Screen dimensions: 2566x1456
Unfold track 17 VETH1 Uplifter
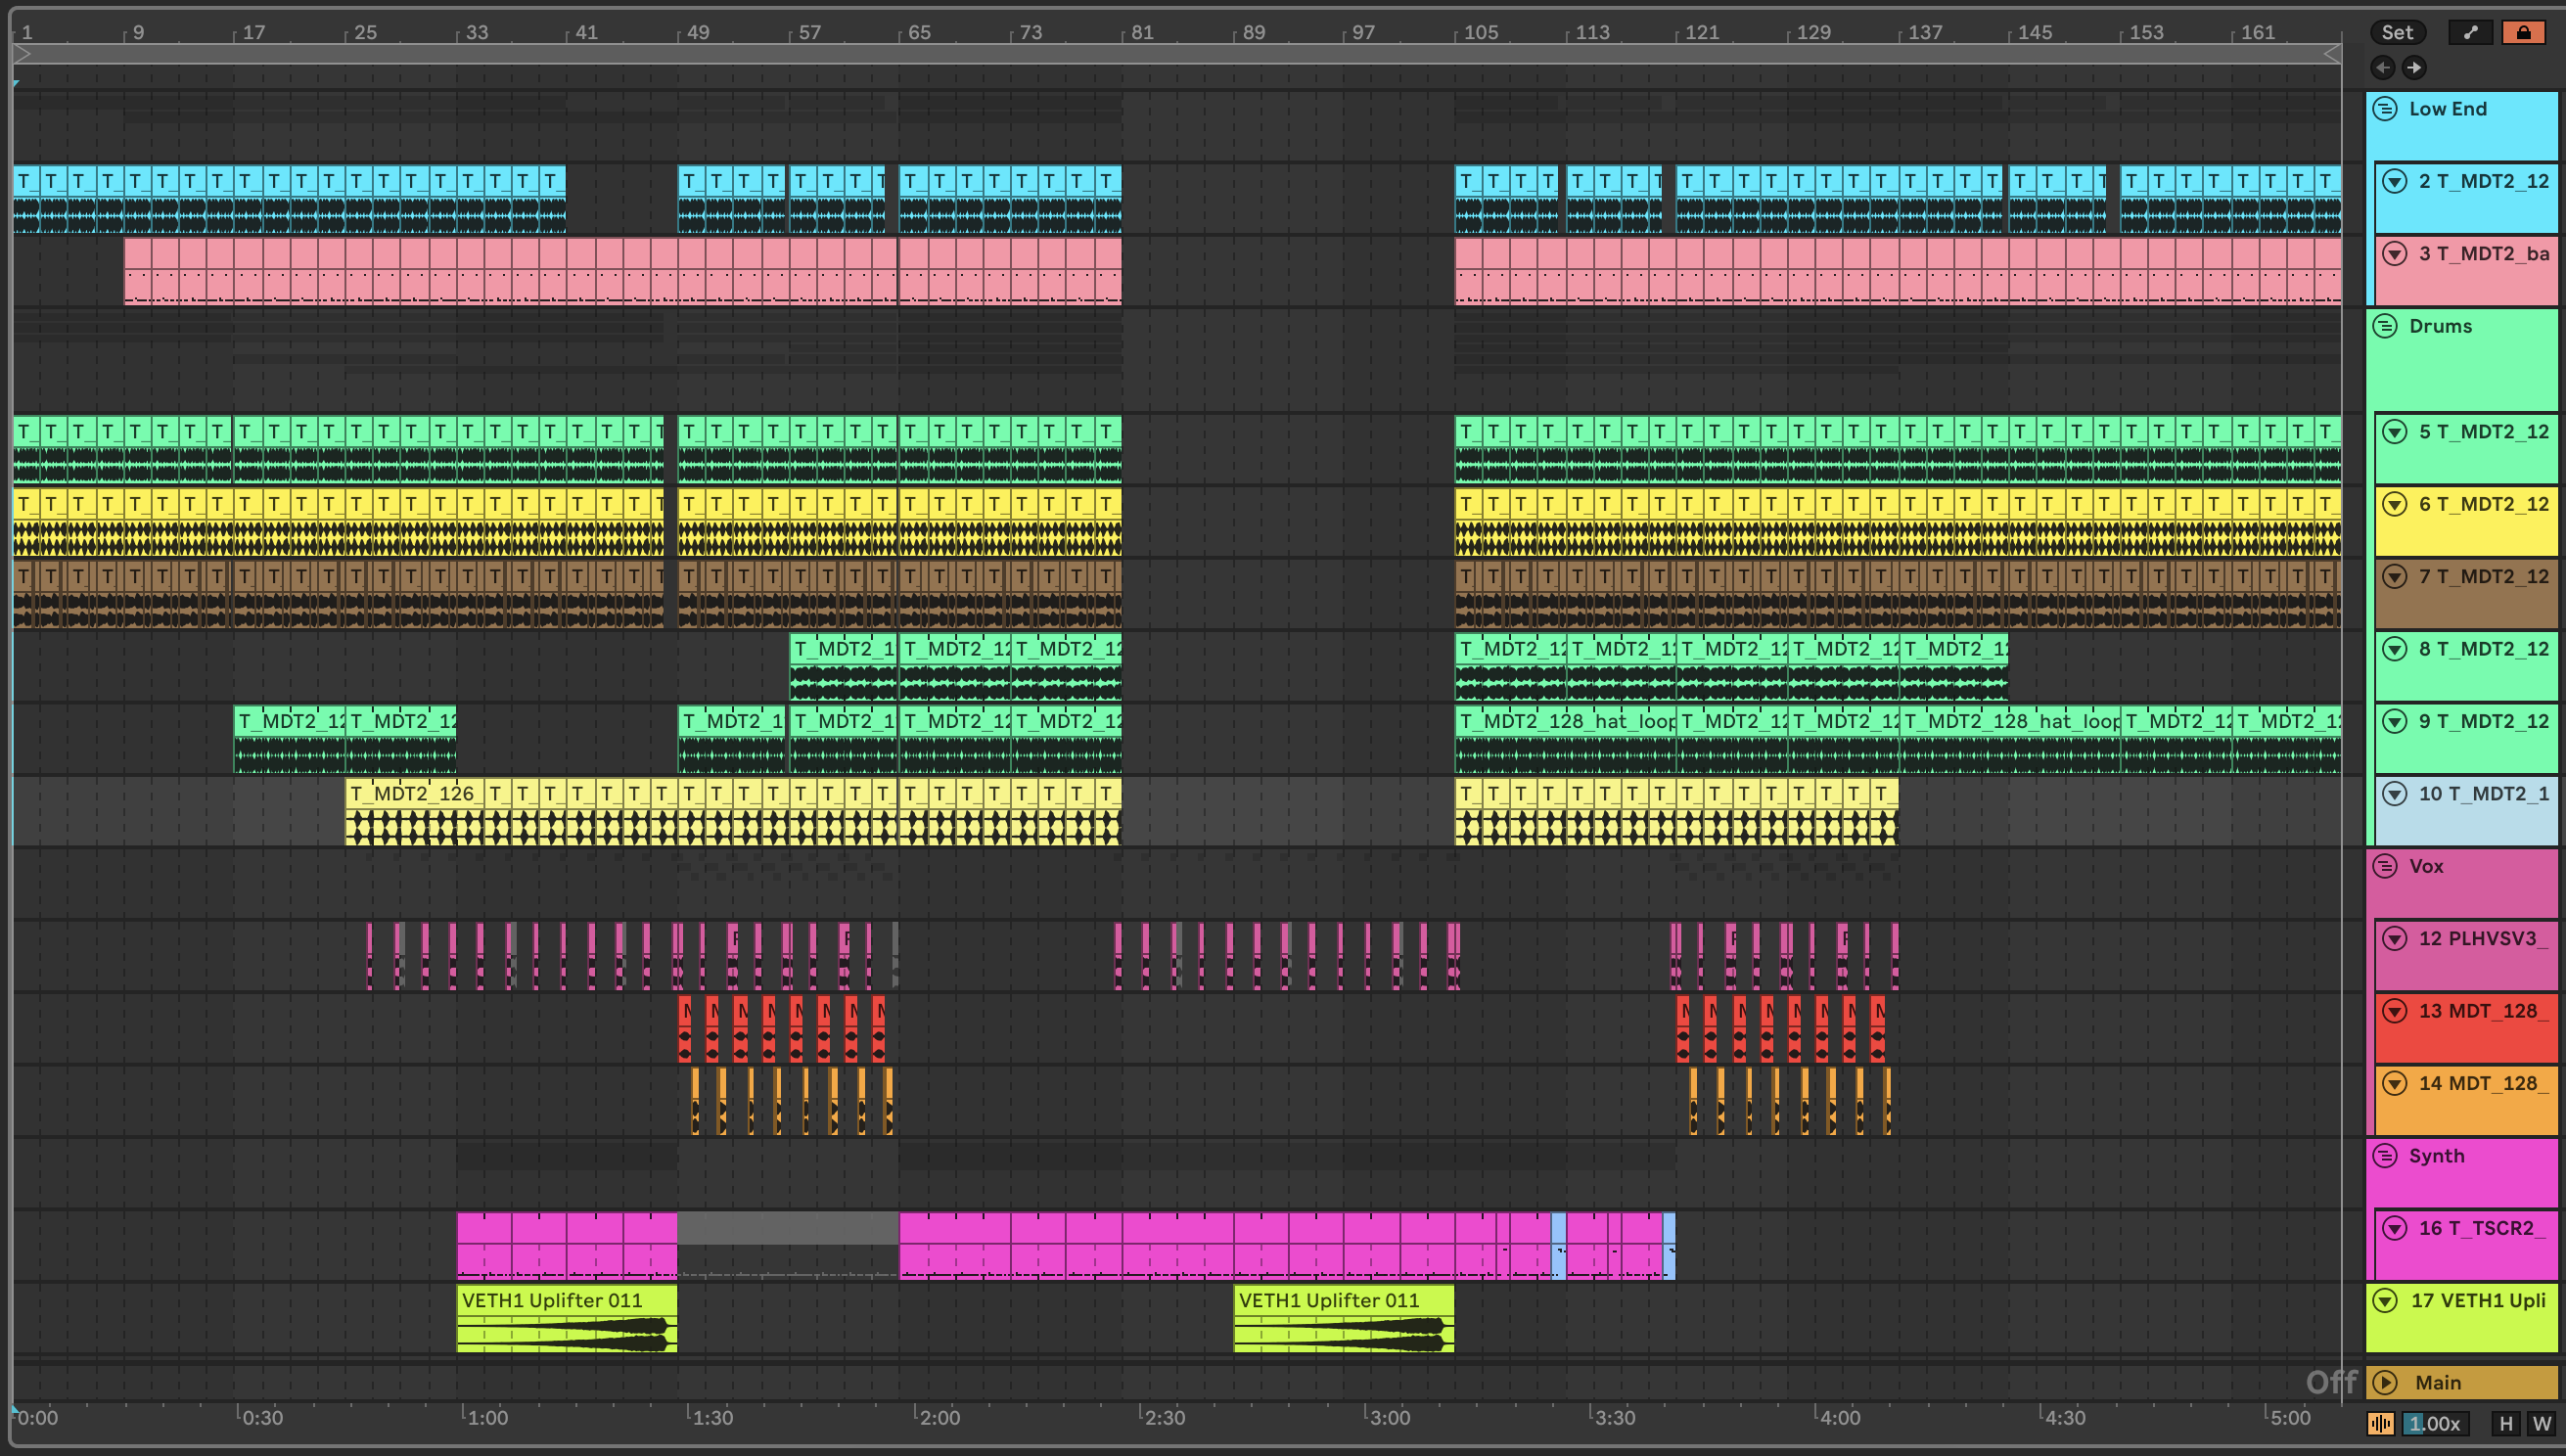[2386, 1300]
